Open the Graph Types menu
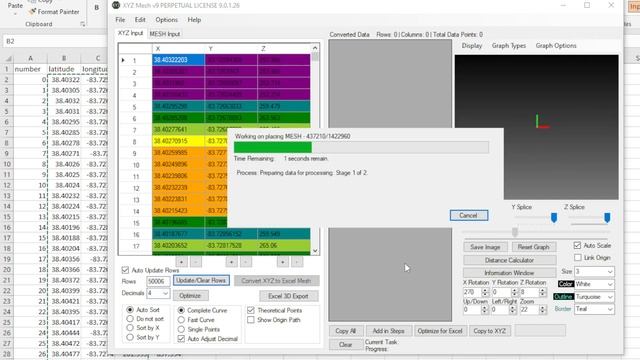Image resolution: width=640 pixels, height=360 pixels. click(x=509, y=46)
